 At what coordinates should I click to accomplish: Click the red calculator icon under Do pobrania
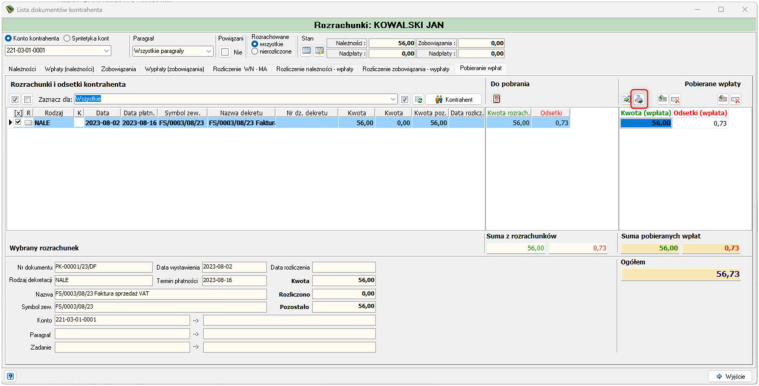pyautogui.click(x=496, y=99)
